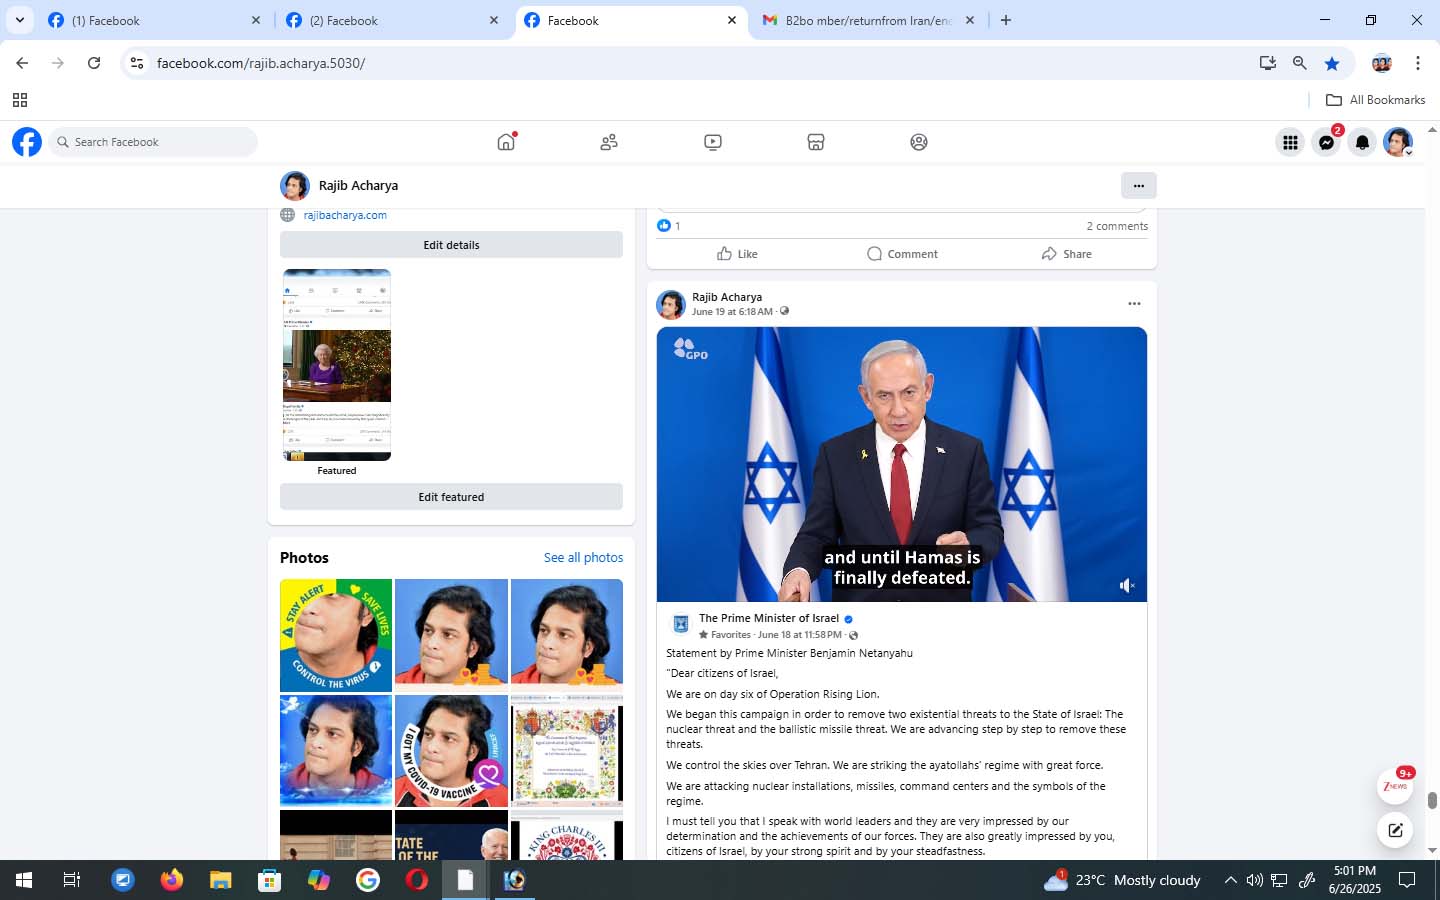View site information icon in address bar
1440x900 pixels.
pos(137,63)
